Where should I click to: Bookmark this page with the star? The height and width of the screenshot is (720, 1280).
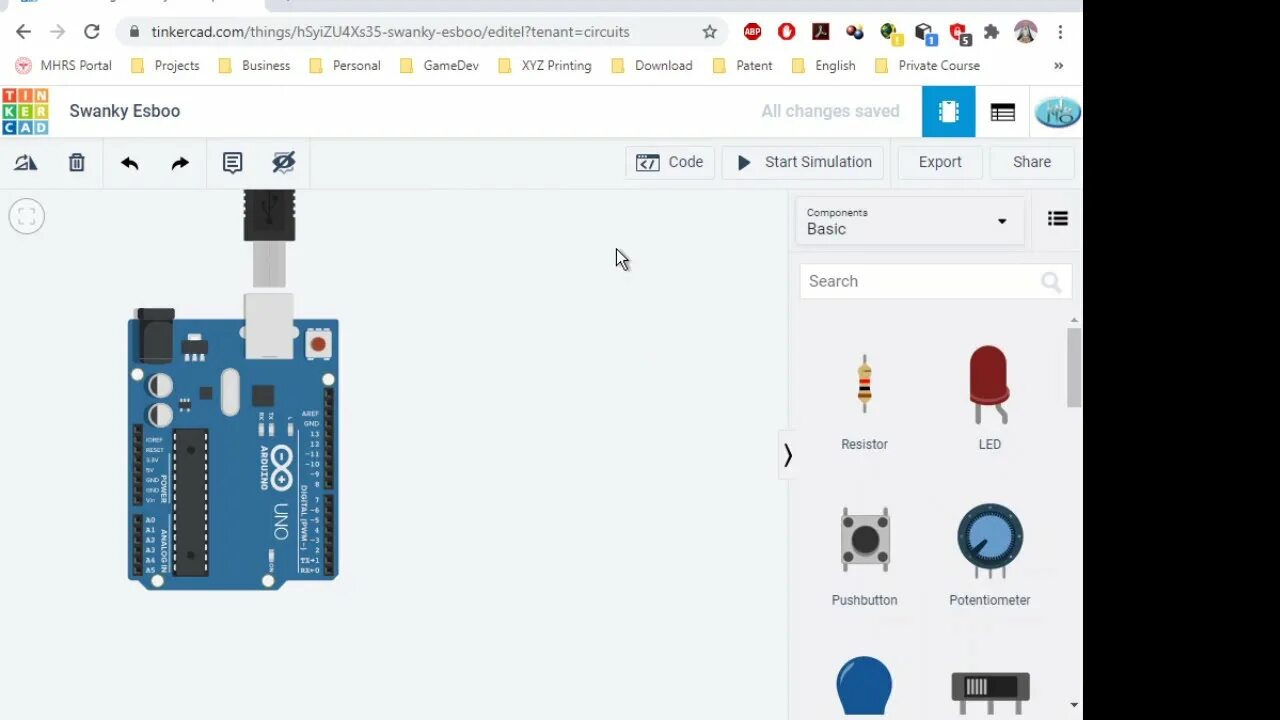pyautogui.click(x=710, y=32)
